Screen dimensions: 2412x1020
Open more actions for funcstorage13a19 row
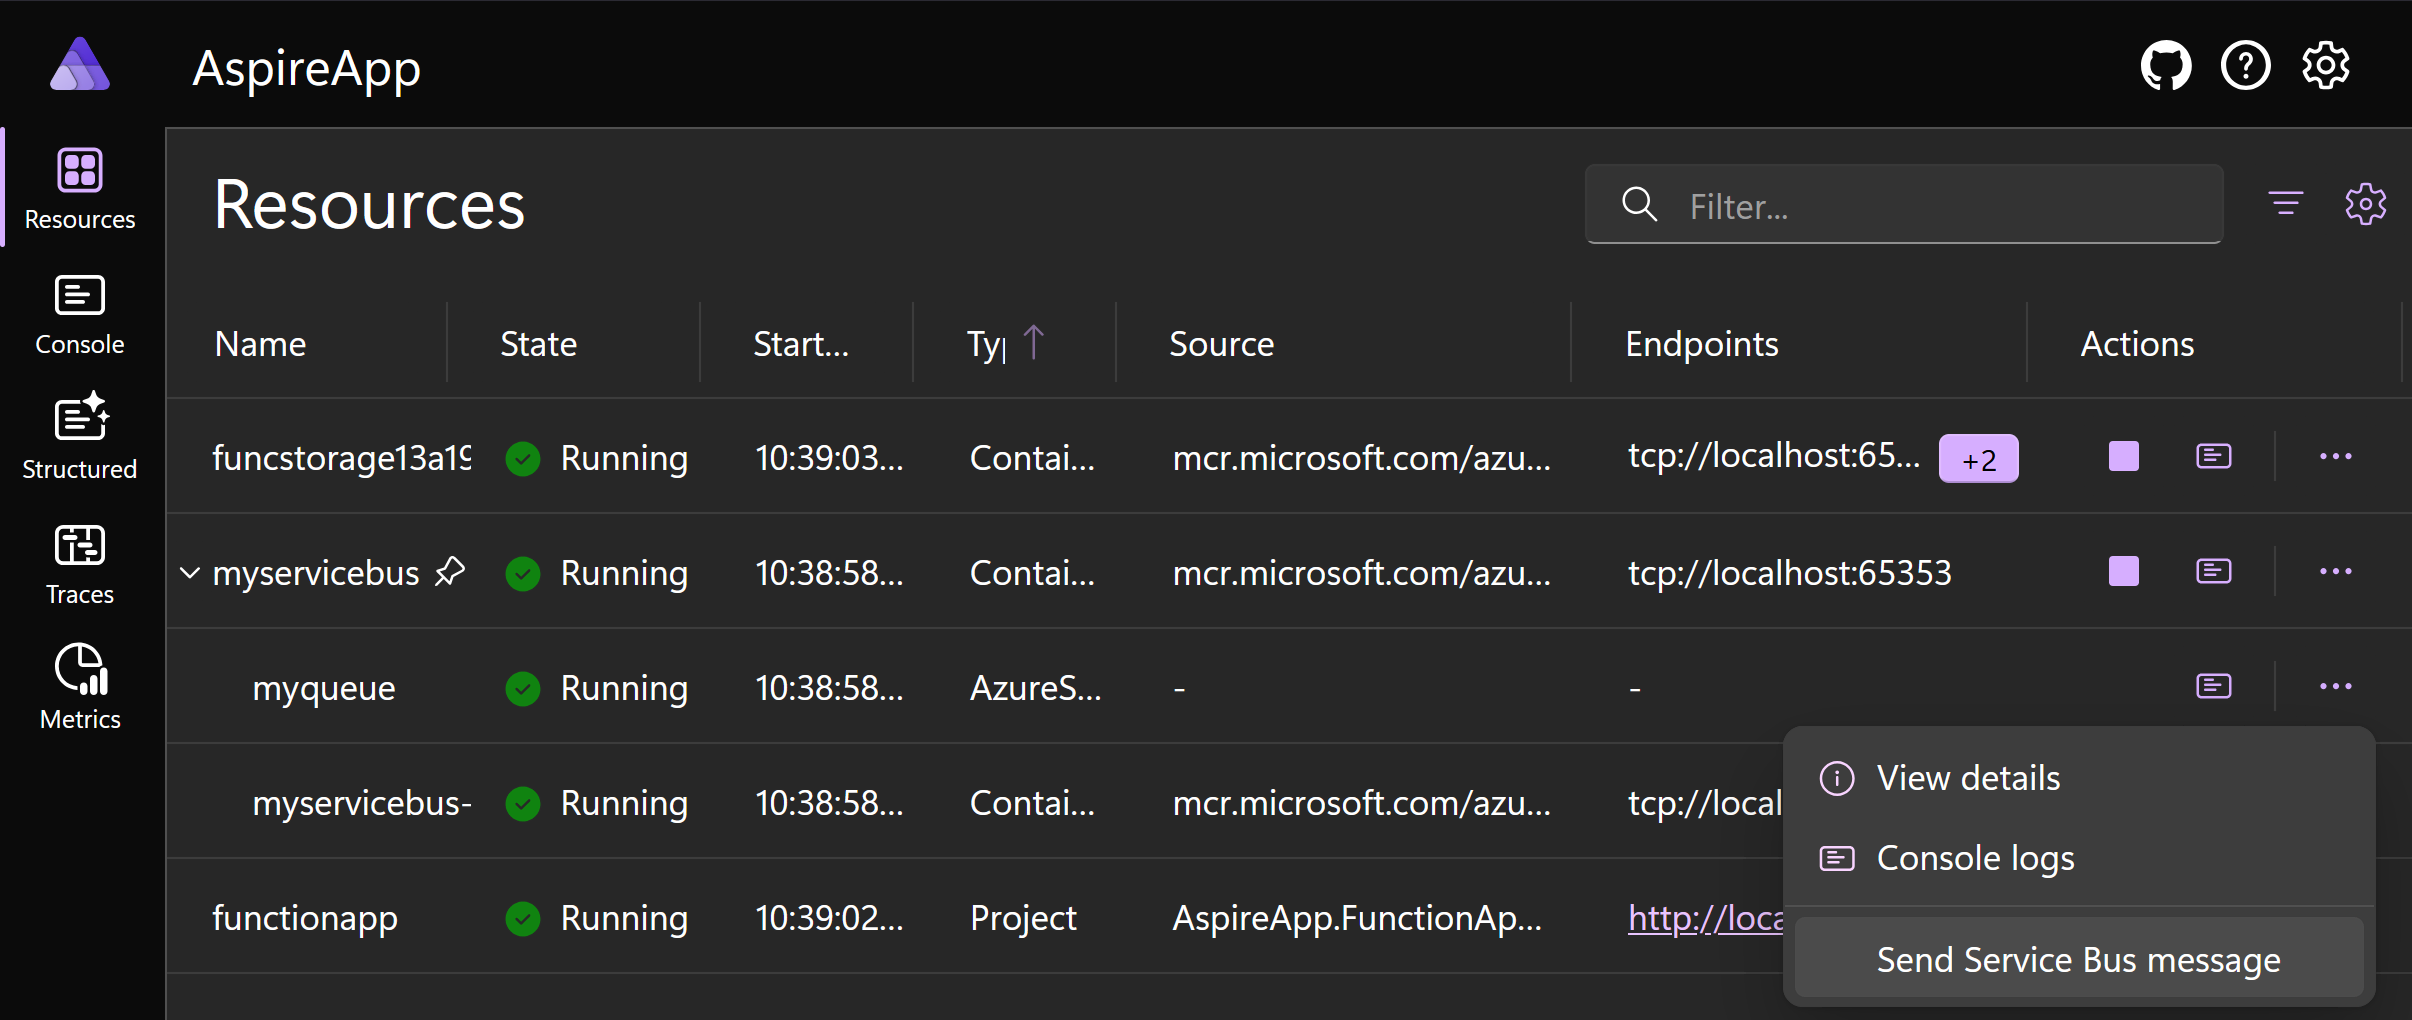coord(2335,457)
